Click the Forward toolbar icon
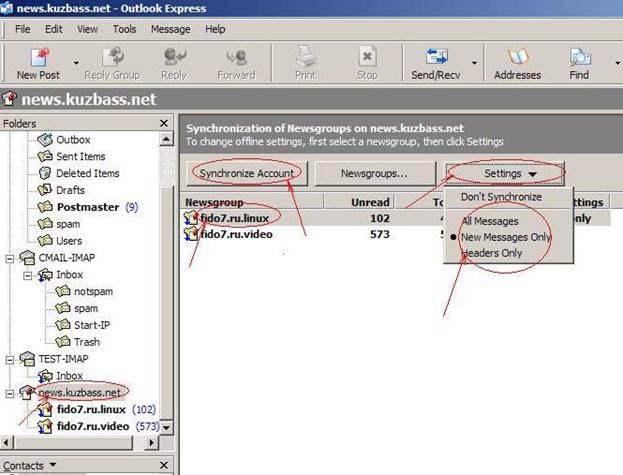The width and height of the screenshot is (623, 475). (237, 57)
